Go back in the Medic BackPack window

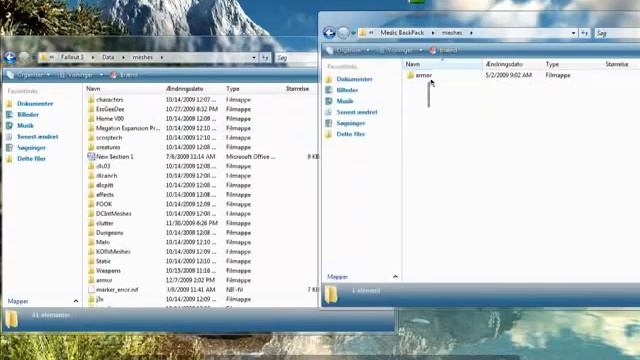tap(329, 33)
